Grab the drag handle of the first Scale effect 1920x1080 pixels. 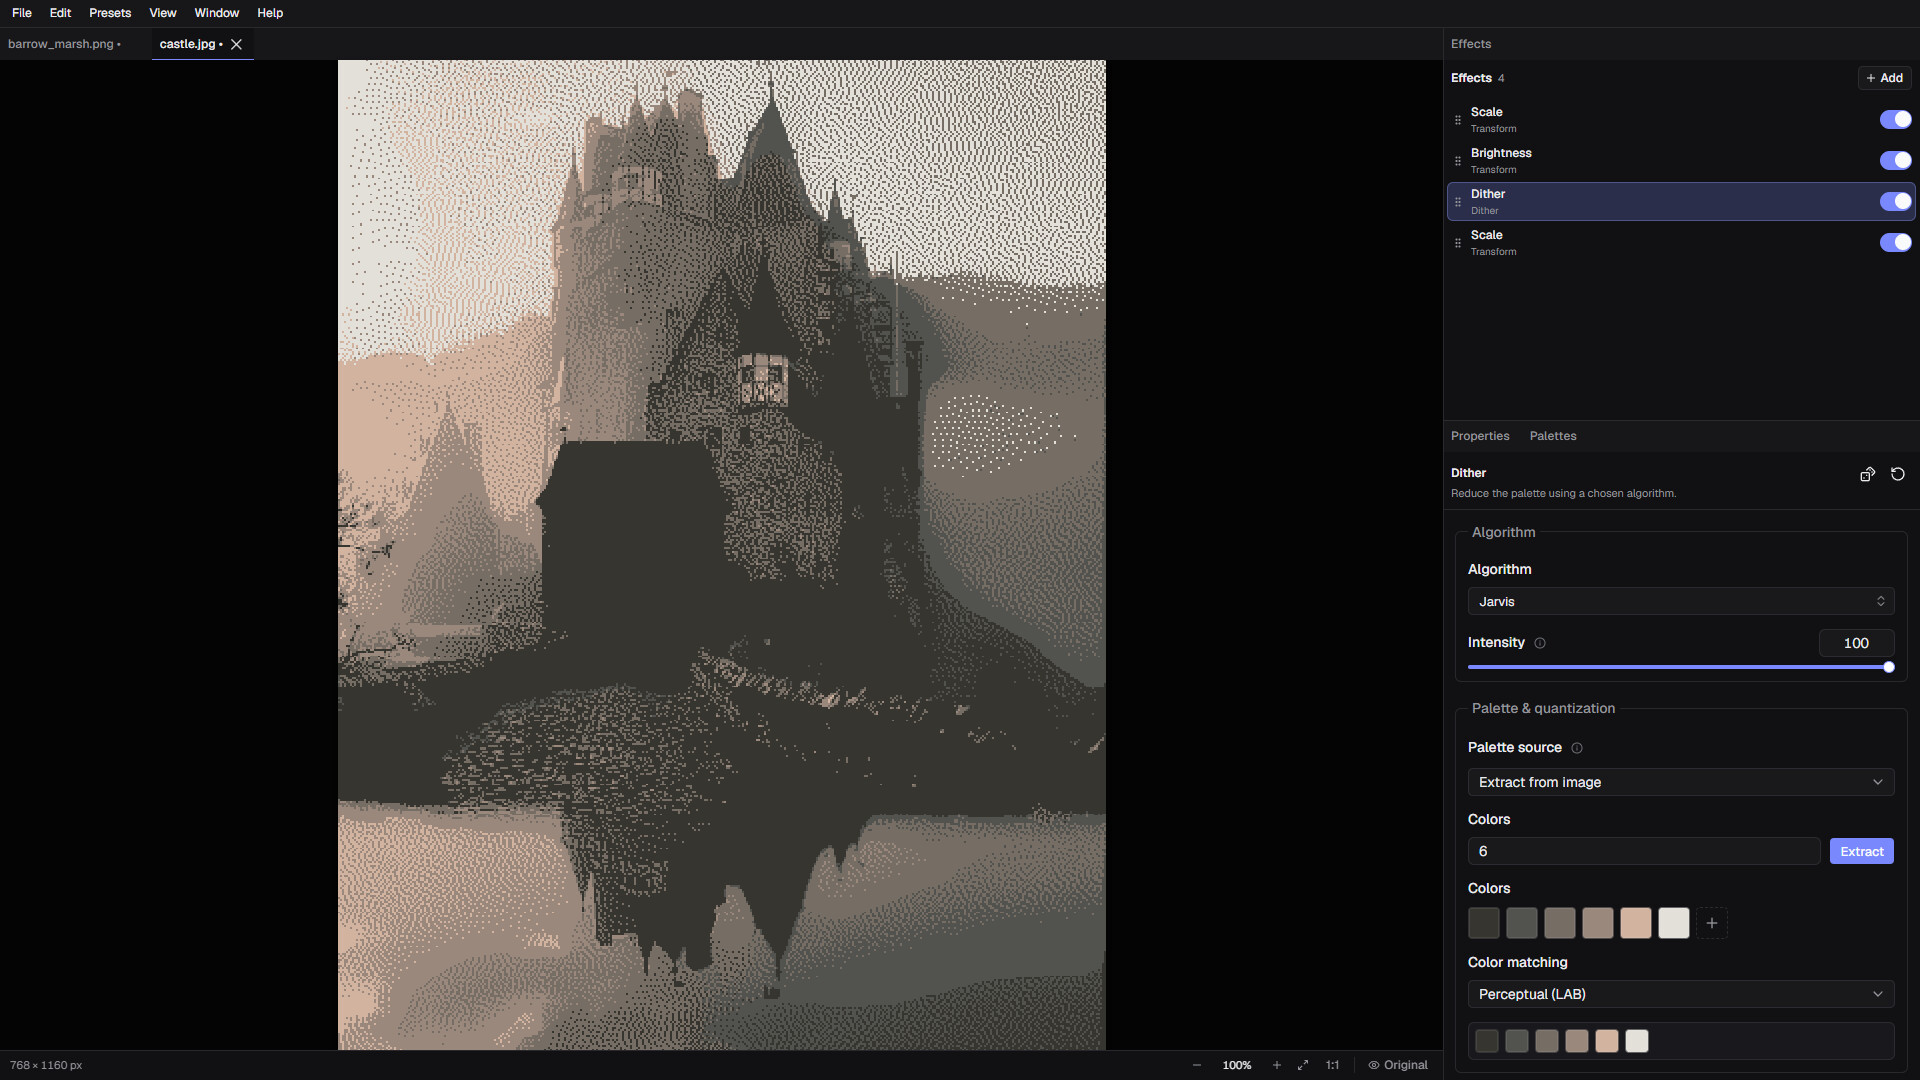(1458, 120)
